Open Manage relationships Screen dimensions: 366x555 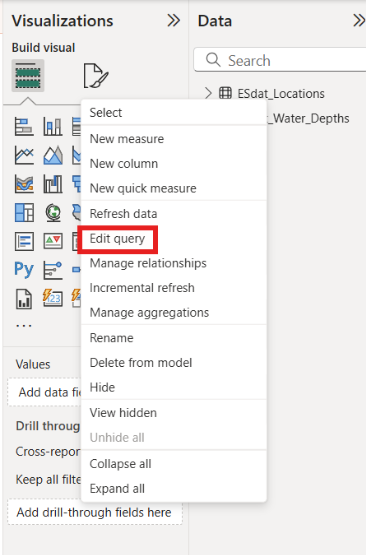tap(173, 263)
